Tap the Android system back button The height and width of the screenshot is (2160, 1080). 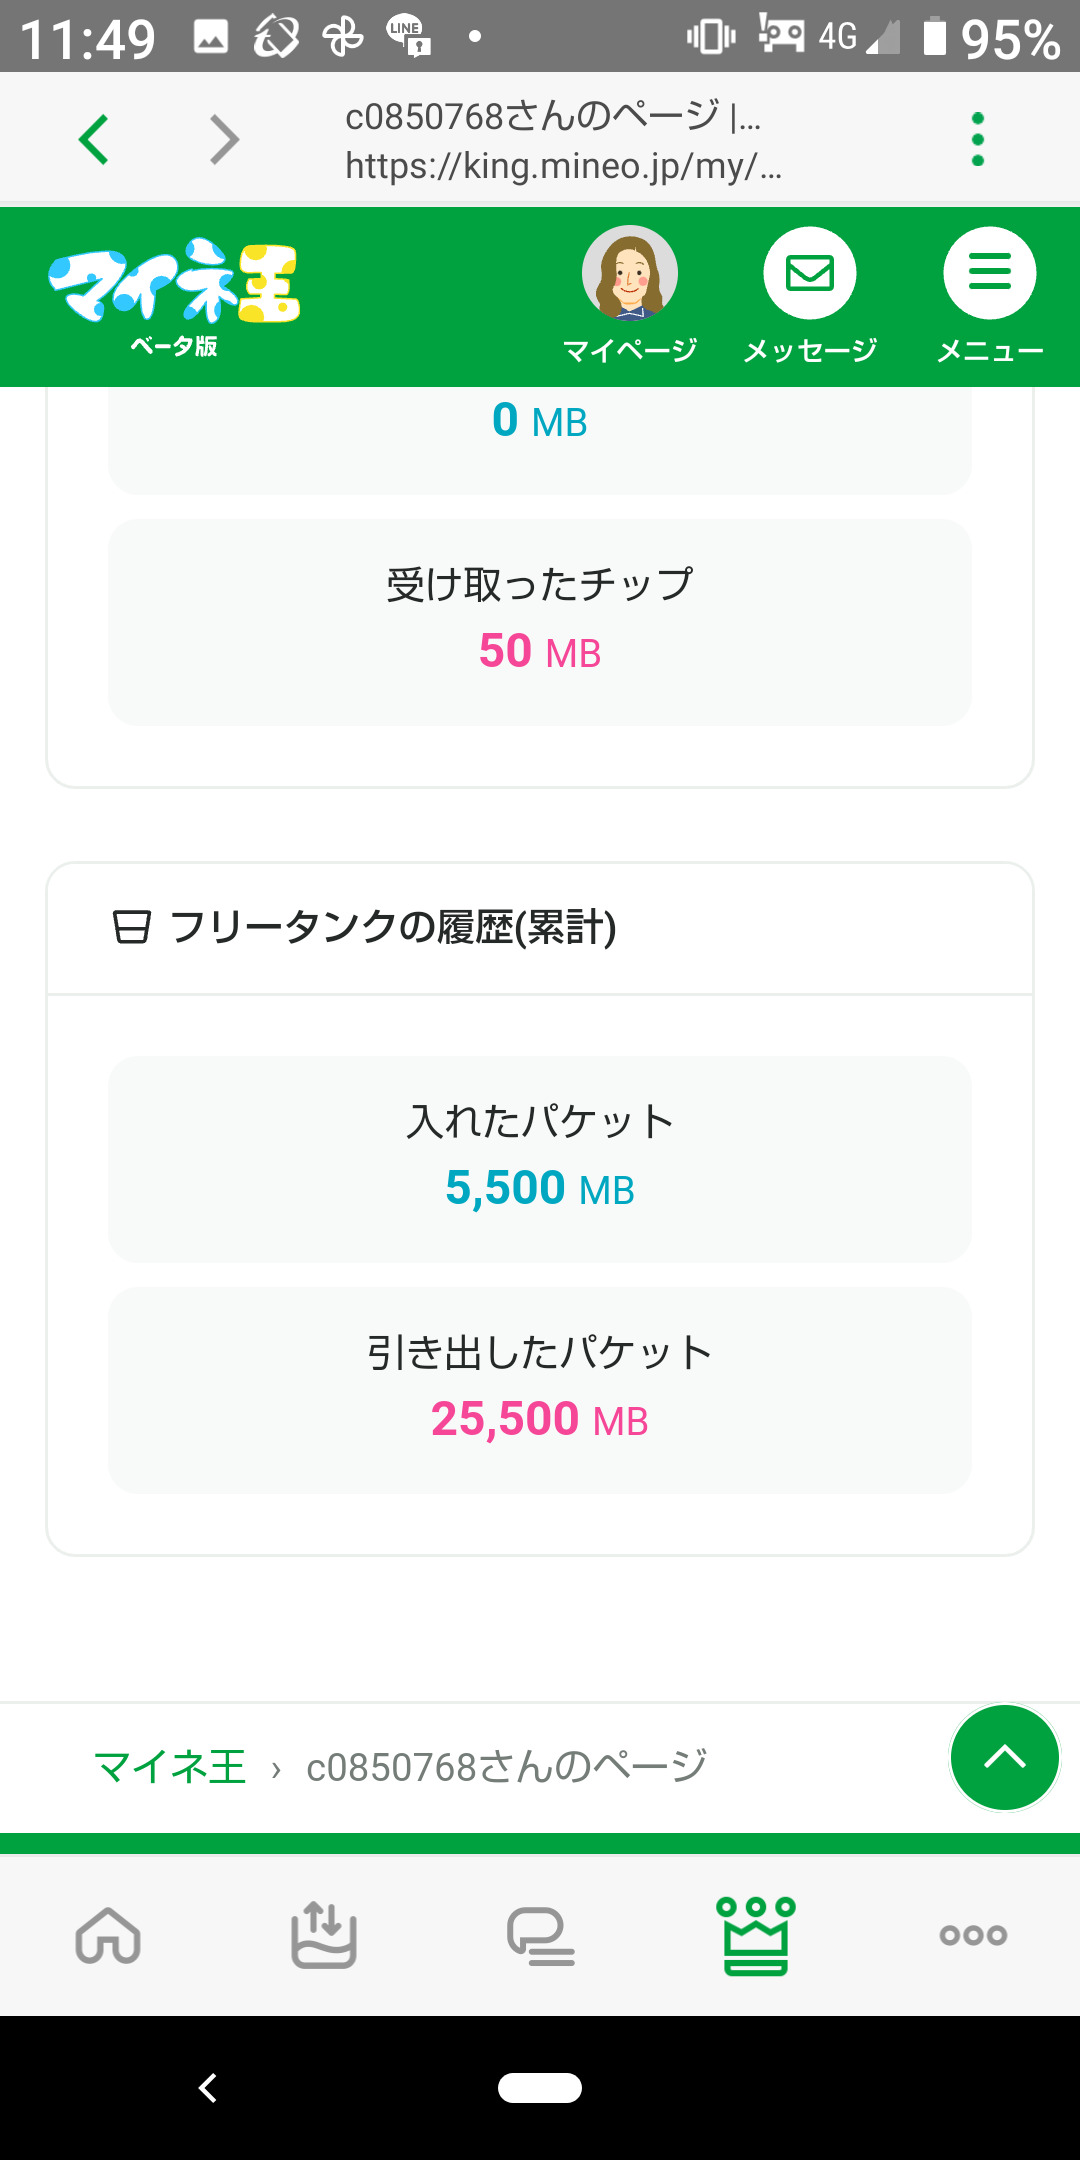click(208, 2088)
